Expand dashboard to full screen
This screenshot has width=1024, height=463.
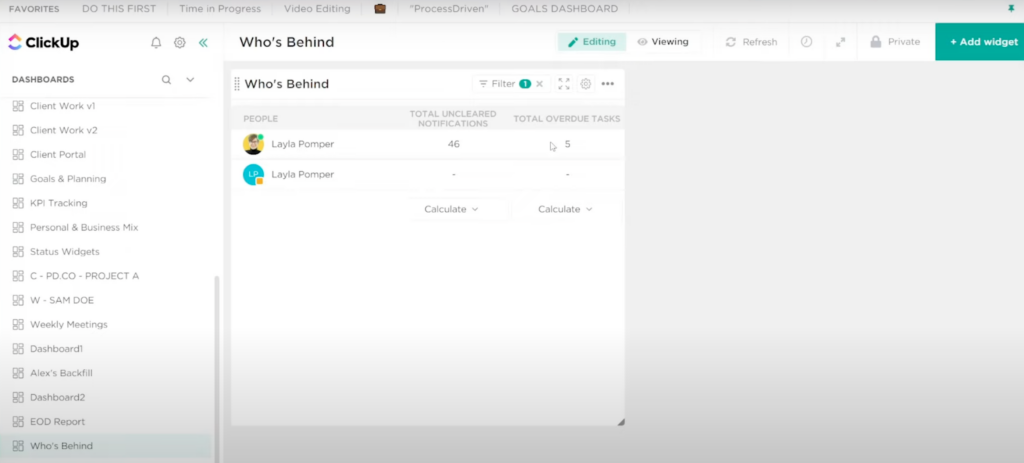pos(840,42)
